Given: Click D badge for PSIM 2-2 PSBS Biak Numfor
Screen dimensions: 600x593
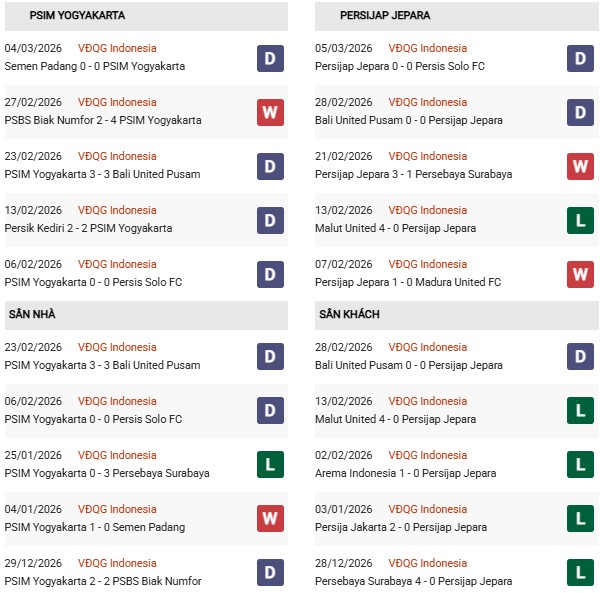Looking at the screenshot, I should (x=270, y=572).
